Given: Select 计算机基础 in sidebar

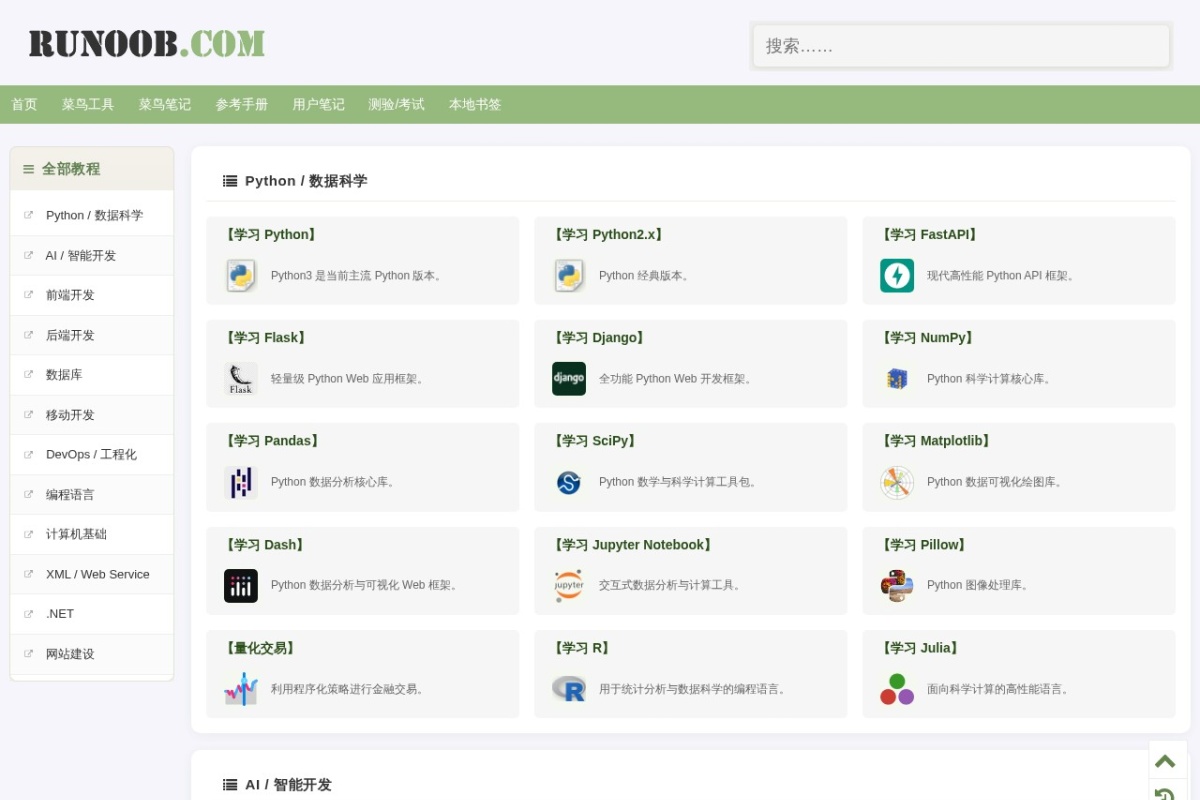Looking at the screenshot, I should 92,534.
